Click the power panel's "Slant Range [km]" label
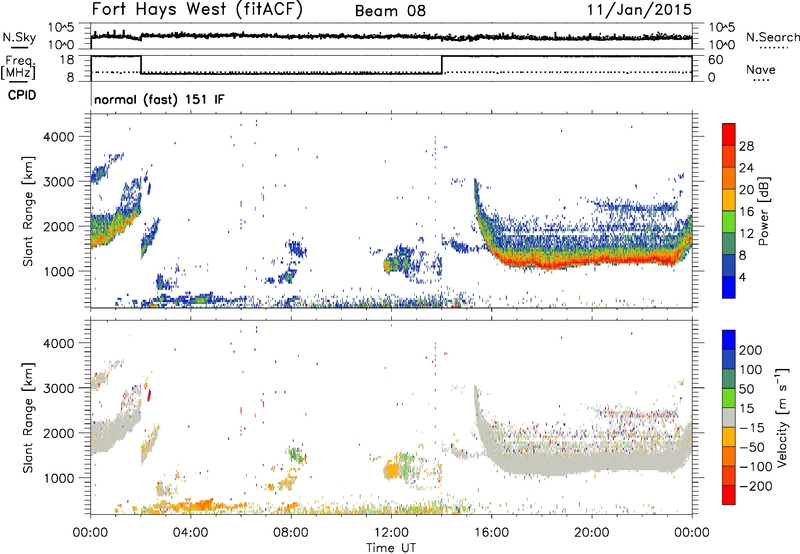This screenshot has width=800, height=554. (28, 211)
